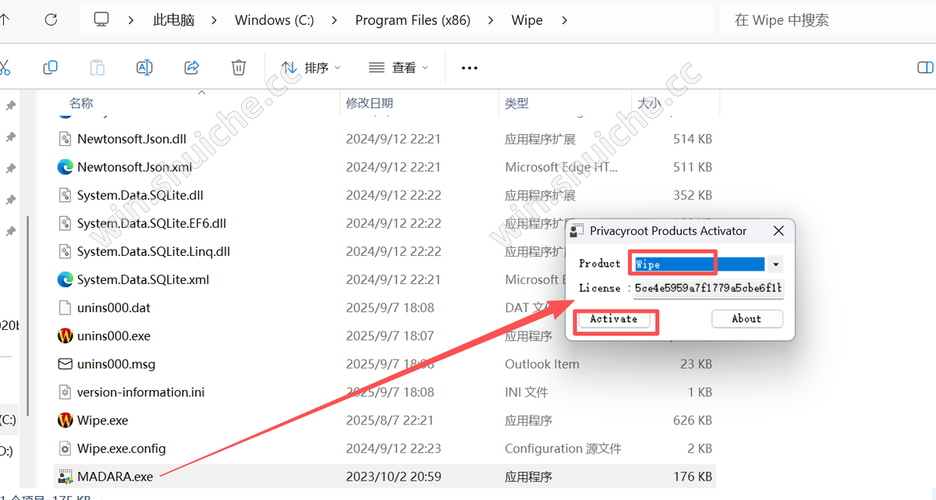936x500 pixels.
Task: Select the System.Data.SQLite.Linq.dll file
Action: 153,252
